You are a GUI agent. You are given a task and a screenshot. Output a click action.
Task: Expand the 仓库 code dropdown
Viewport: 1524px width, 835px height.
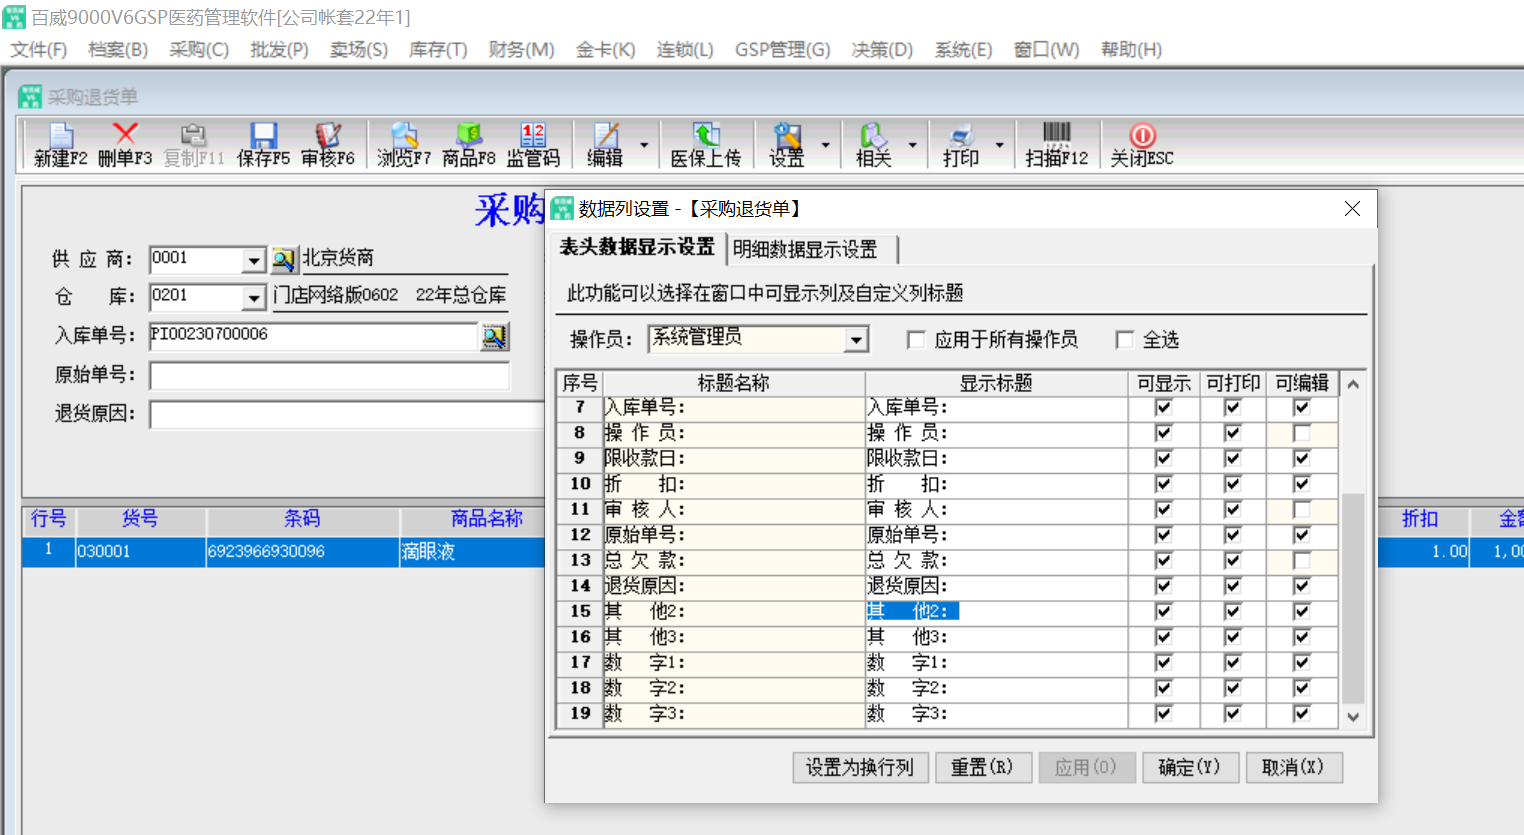pyautogui.click(x=254, y=298)
